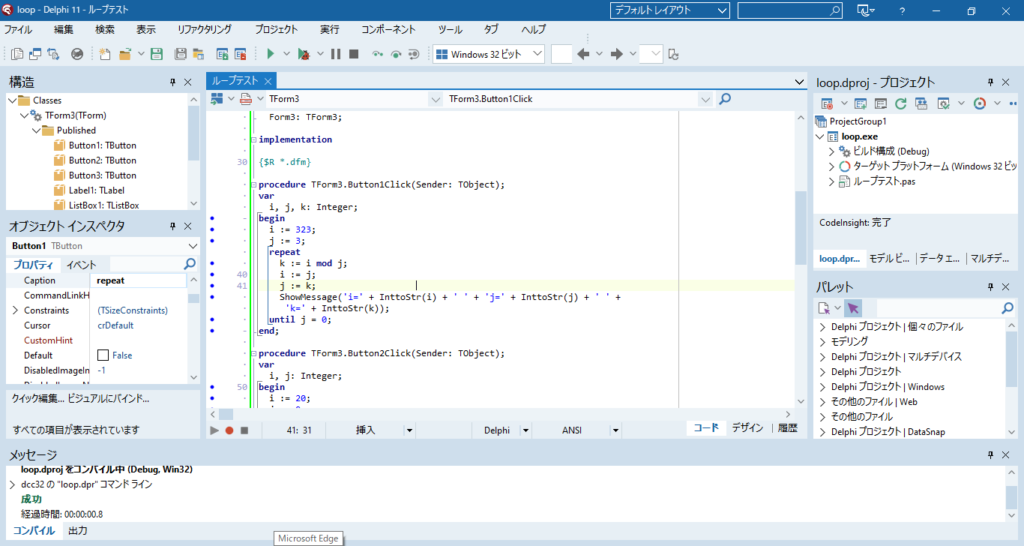1024x546 pixels.
Task: Click the Palette selection arrow cursor icon
Action: pyautogui.click(x=853, y=308)
